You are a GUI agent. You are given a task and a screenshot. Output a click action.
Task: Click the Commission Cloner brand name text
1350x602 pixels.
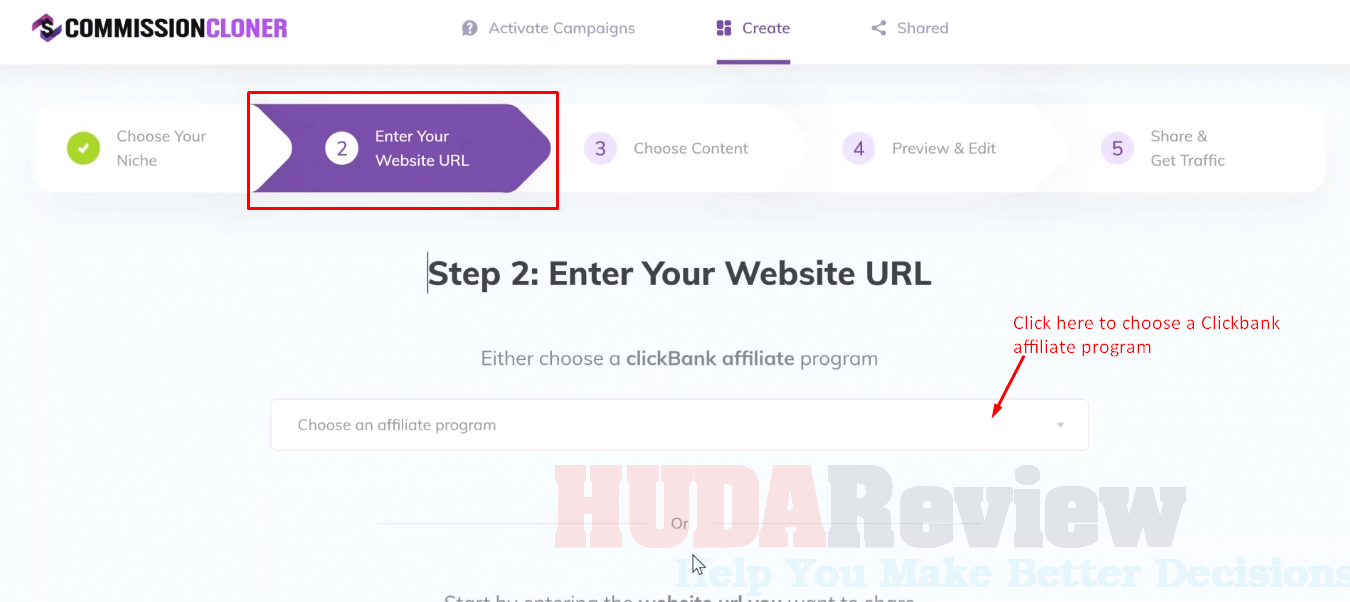click(176, 28)
